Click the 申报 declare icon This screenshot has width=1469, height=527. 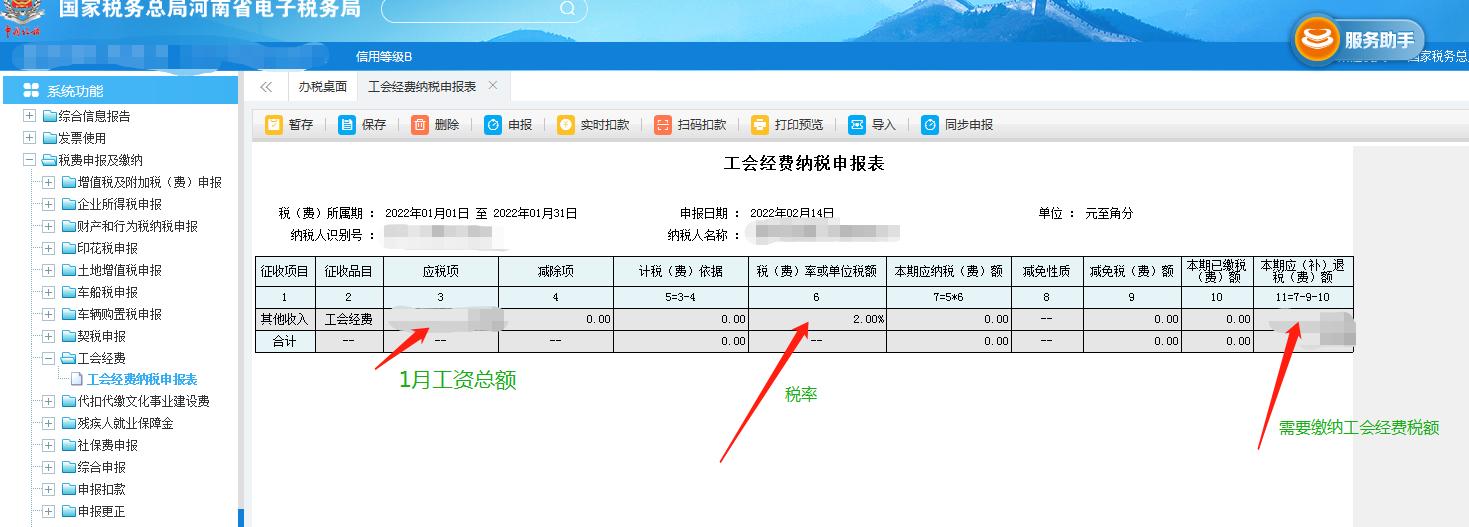pos(493,125)
